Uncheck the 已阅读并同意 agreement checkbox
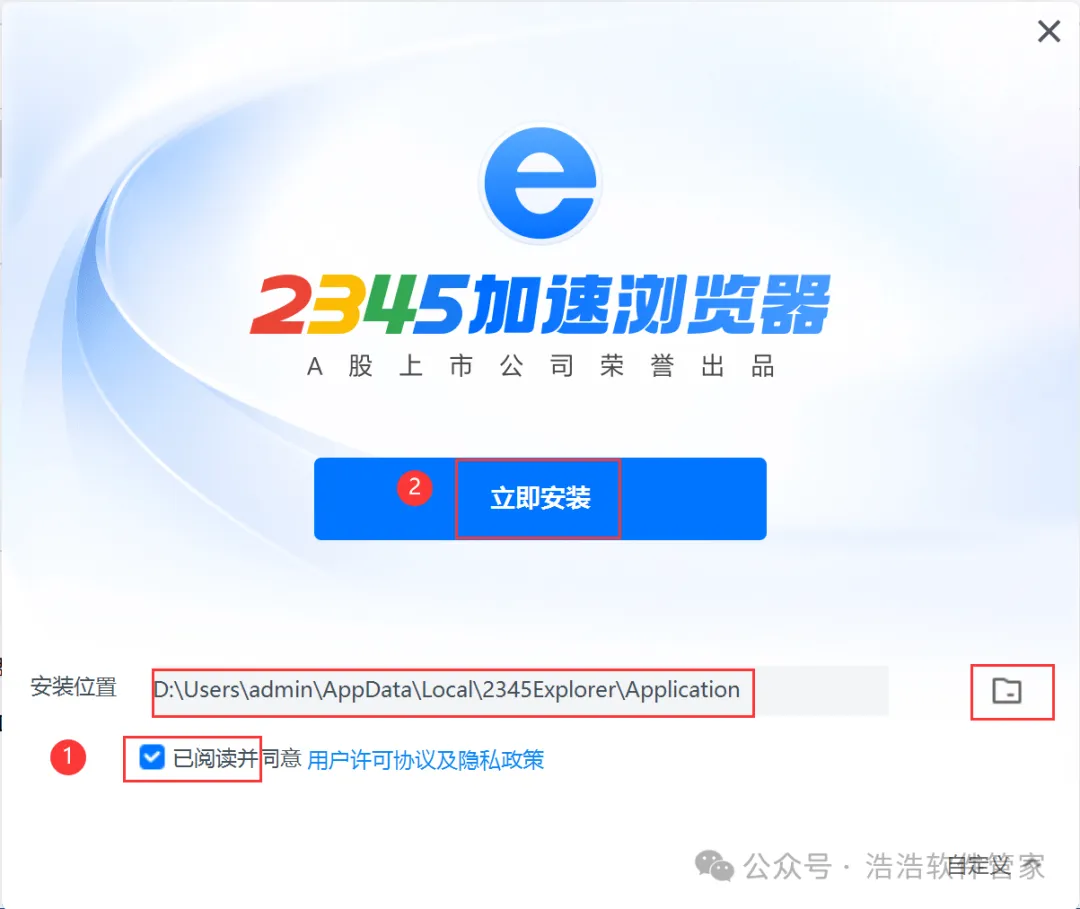This screenshot has width=1080, height=909. point(152,758)
